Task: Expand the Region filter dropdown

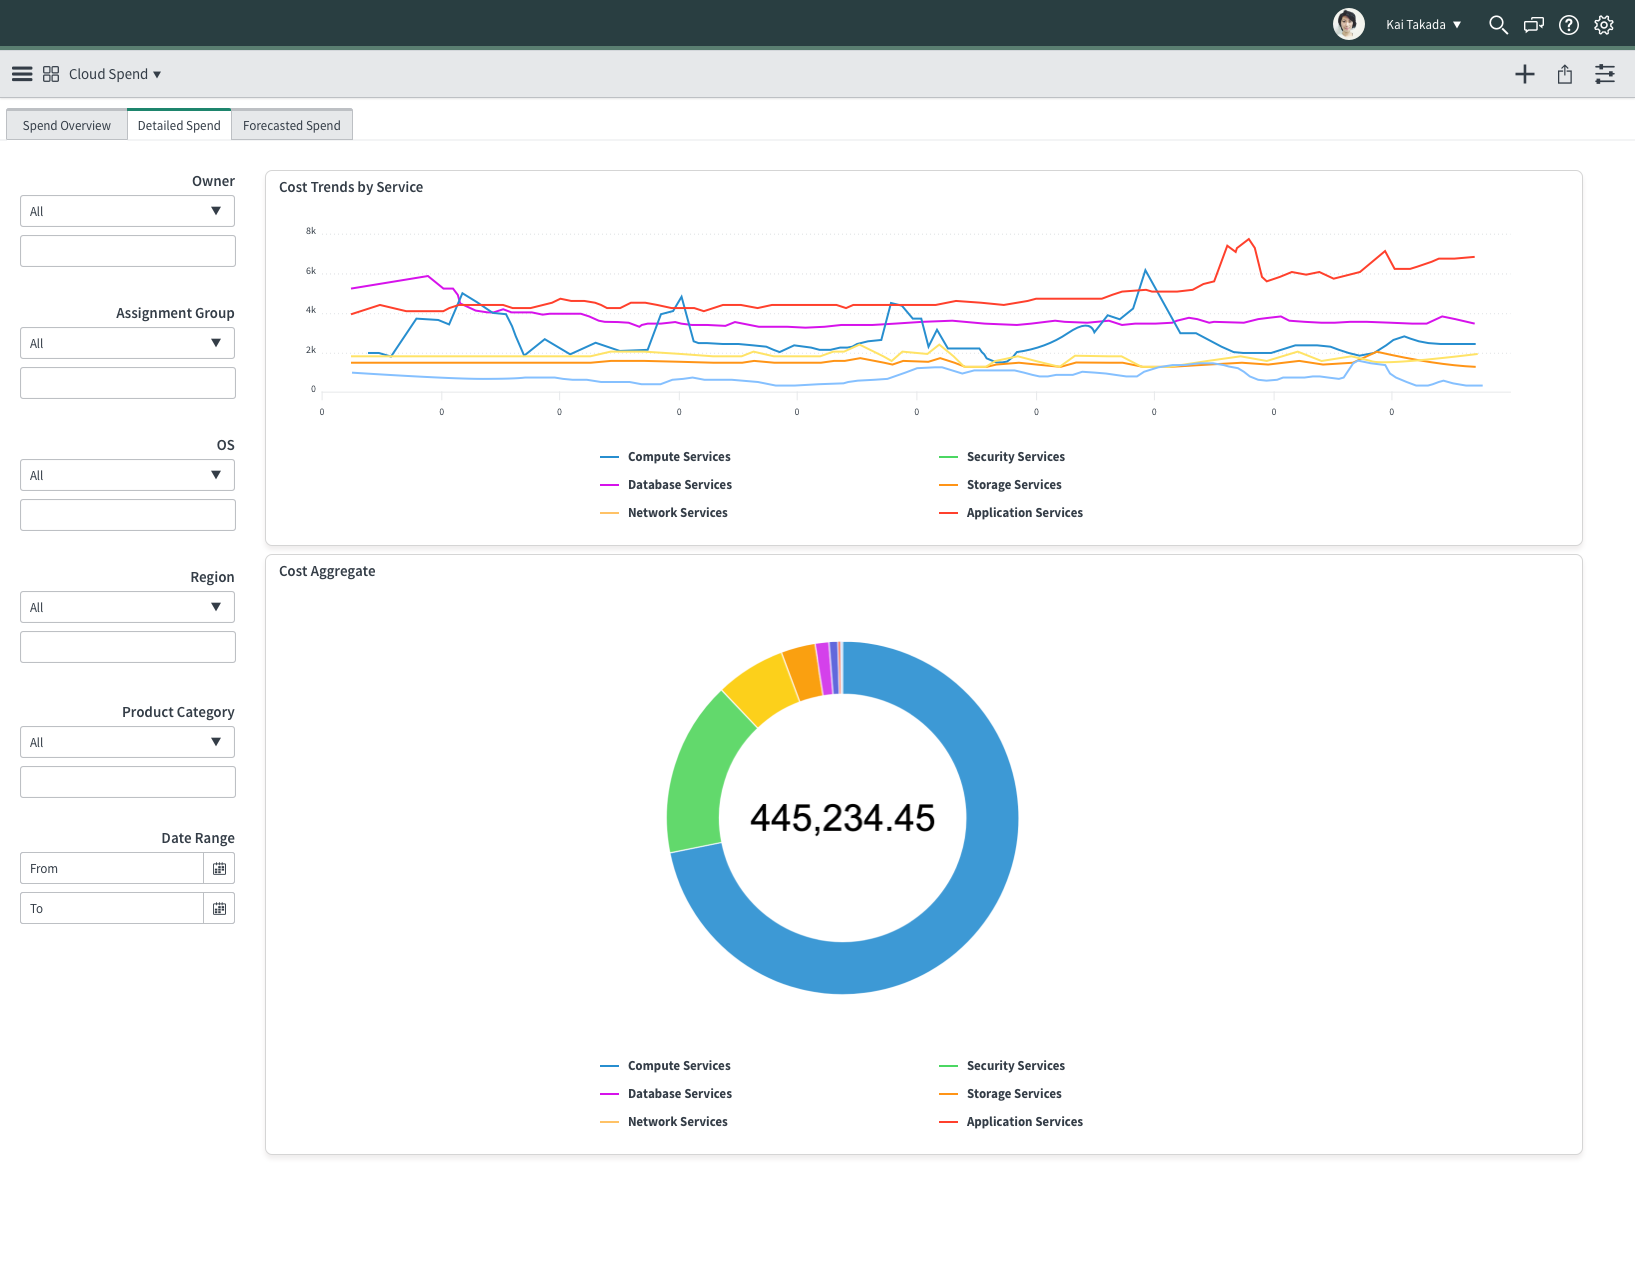Action: [127, 607]
